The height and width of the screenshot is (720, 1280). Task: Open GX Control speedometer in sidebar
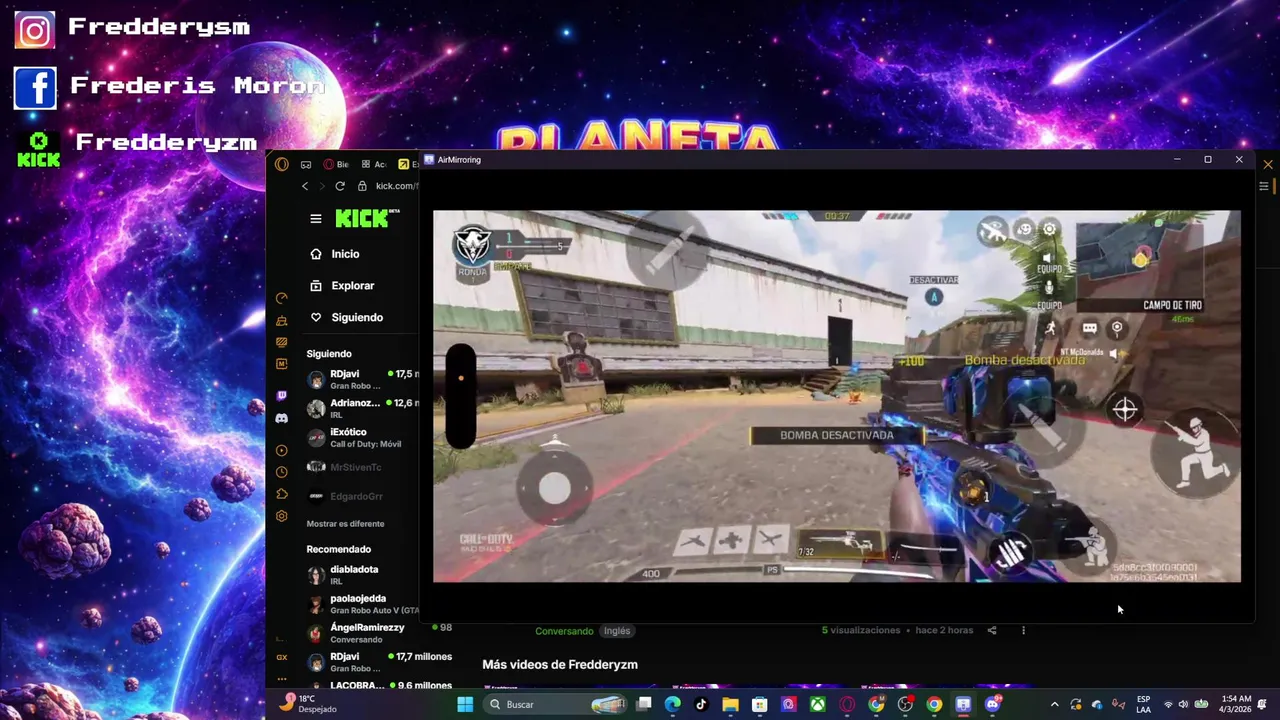[x=282, y=298]
